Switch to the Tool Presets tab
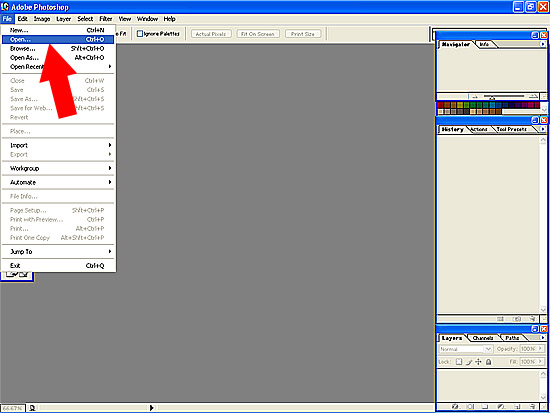This screenshot has width=550, height=413. point(511,129)
